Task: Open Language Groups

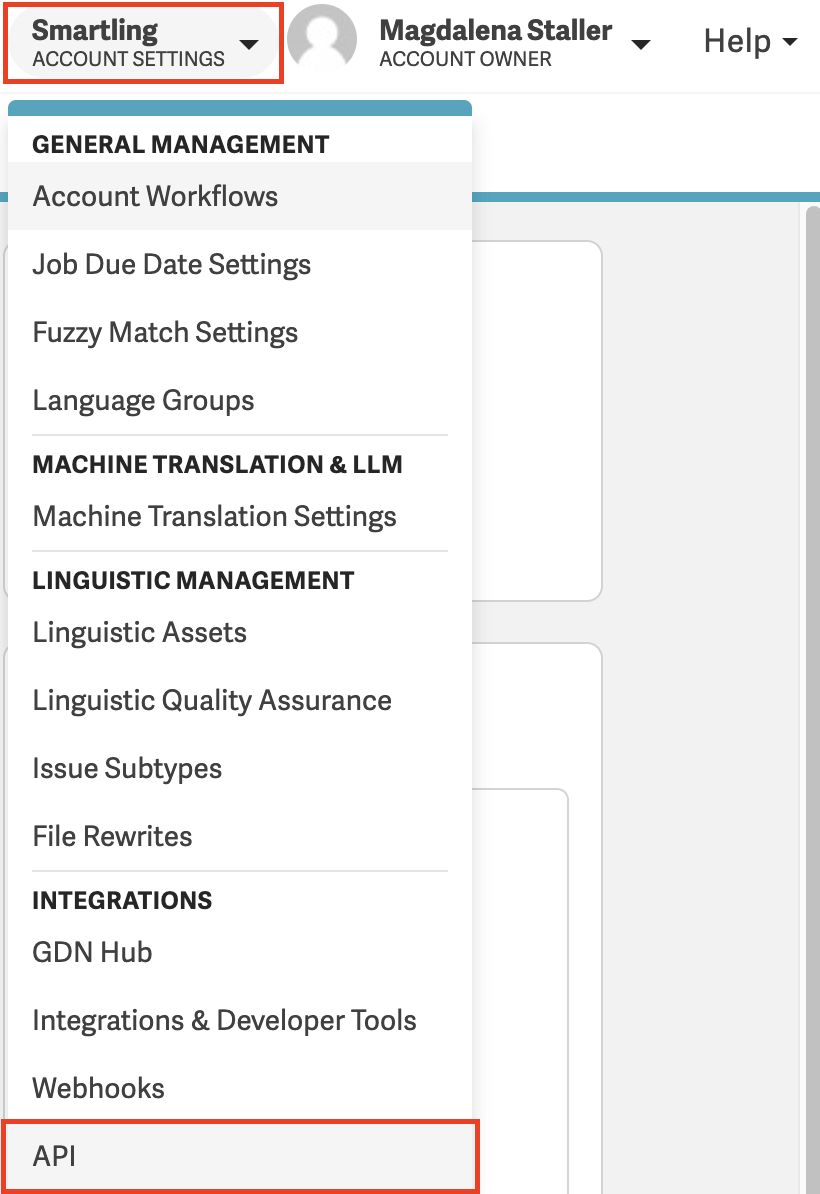Action: (x=143, y=400)
